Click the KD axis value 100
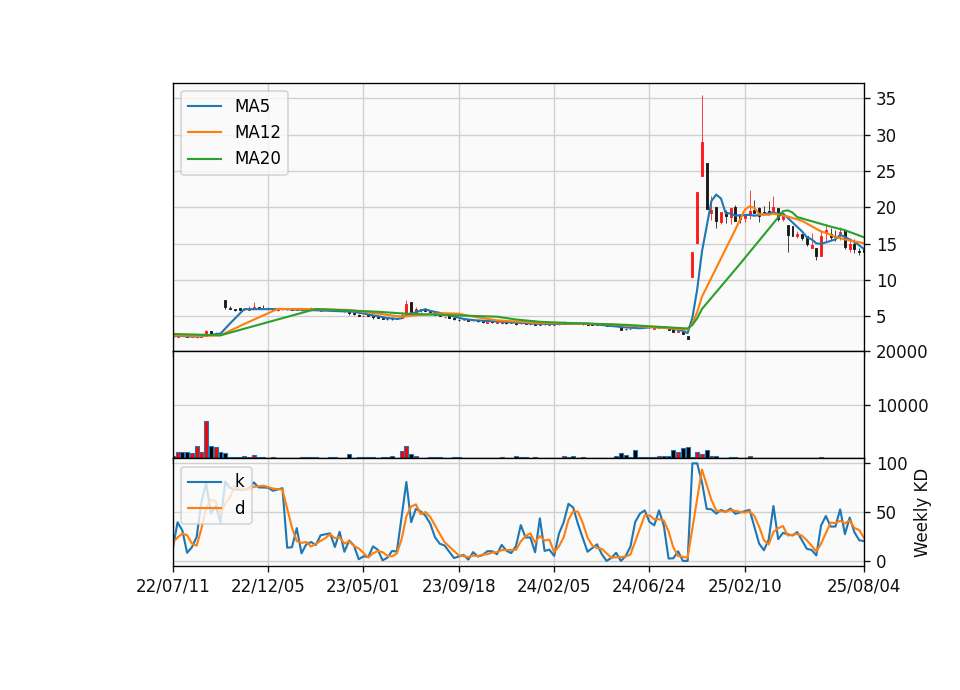This screenshot has width=960, height=690. click(891, 464)
